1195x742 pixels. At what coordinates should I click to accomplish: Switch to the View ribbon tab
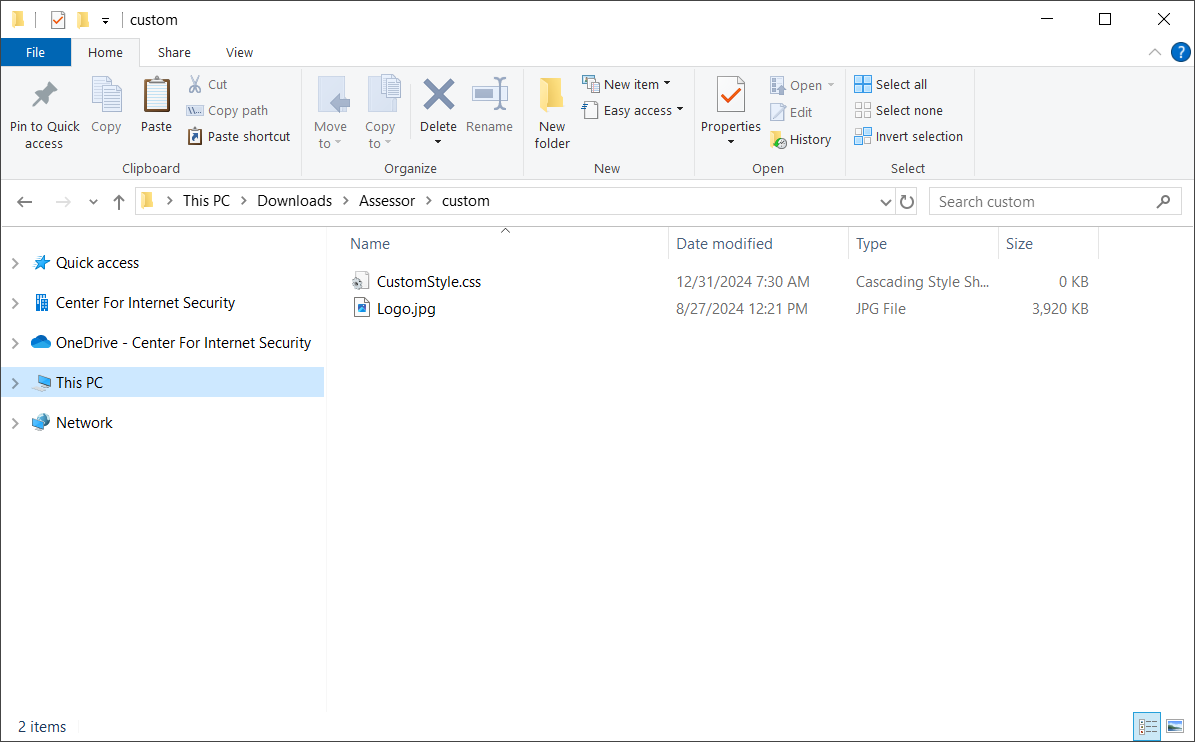239,53
